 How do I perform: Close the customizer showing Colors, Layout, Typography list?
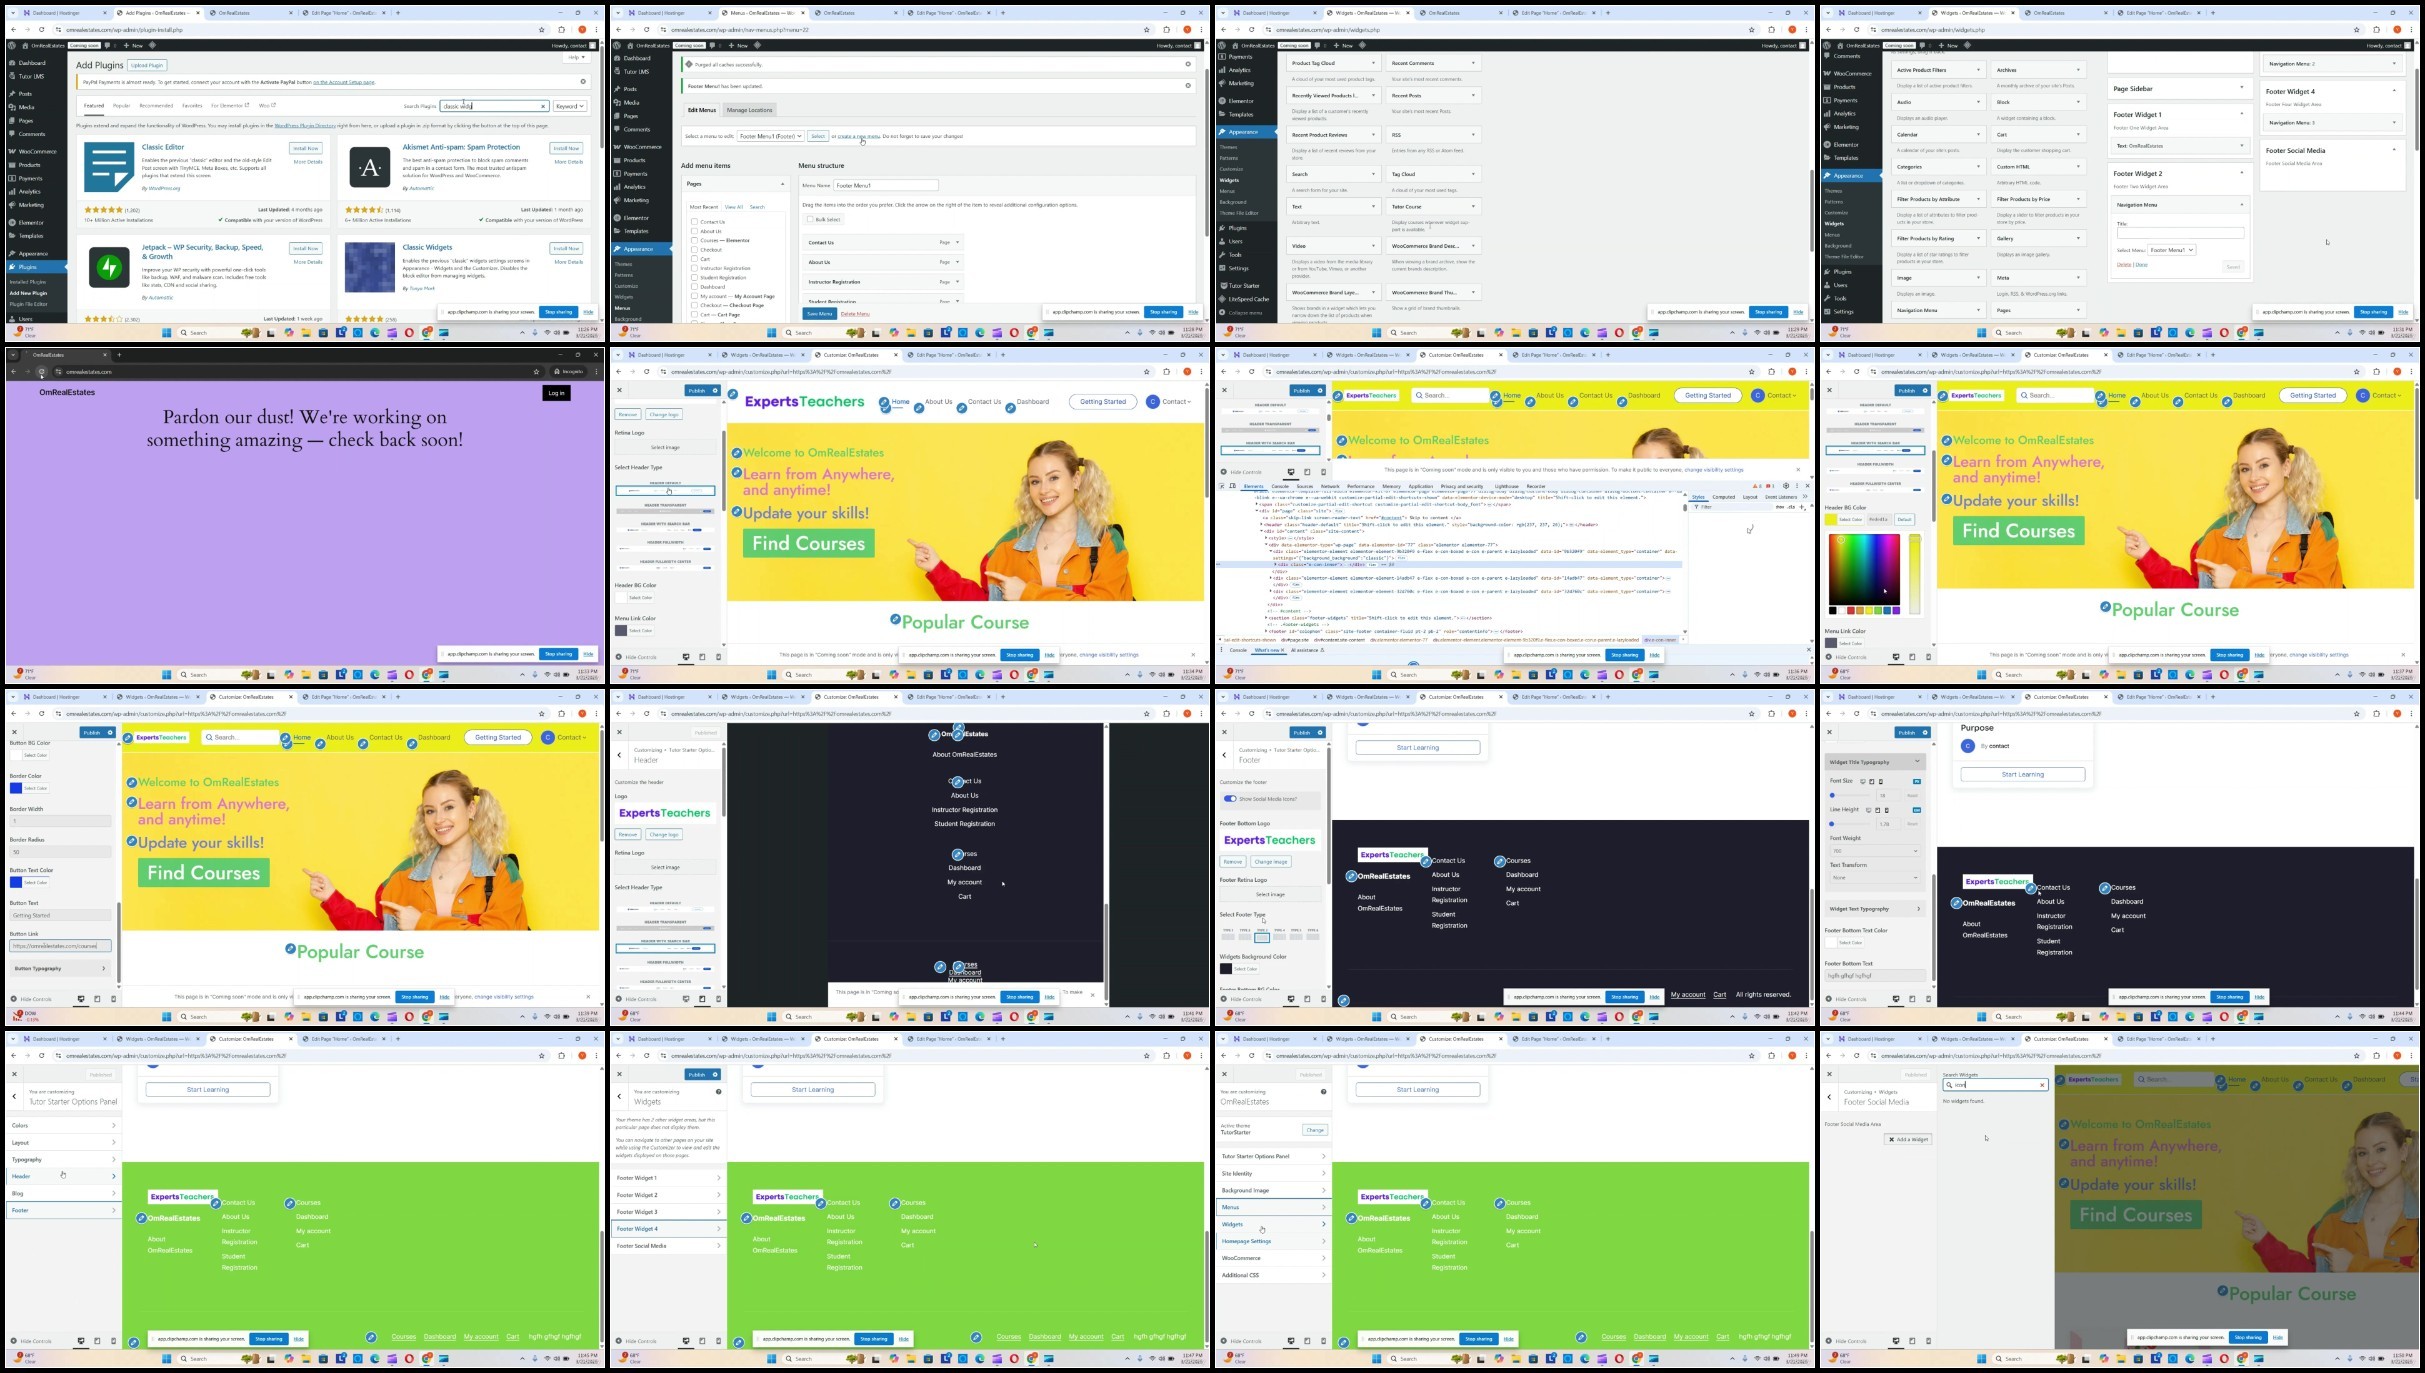(x=15, y=1075)
